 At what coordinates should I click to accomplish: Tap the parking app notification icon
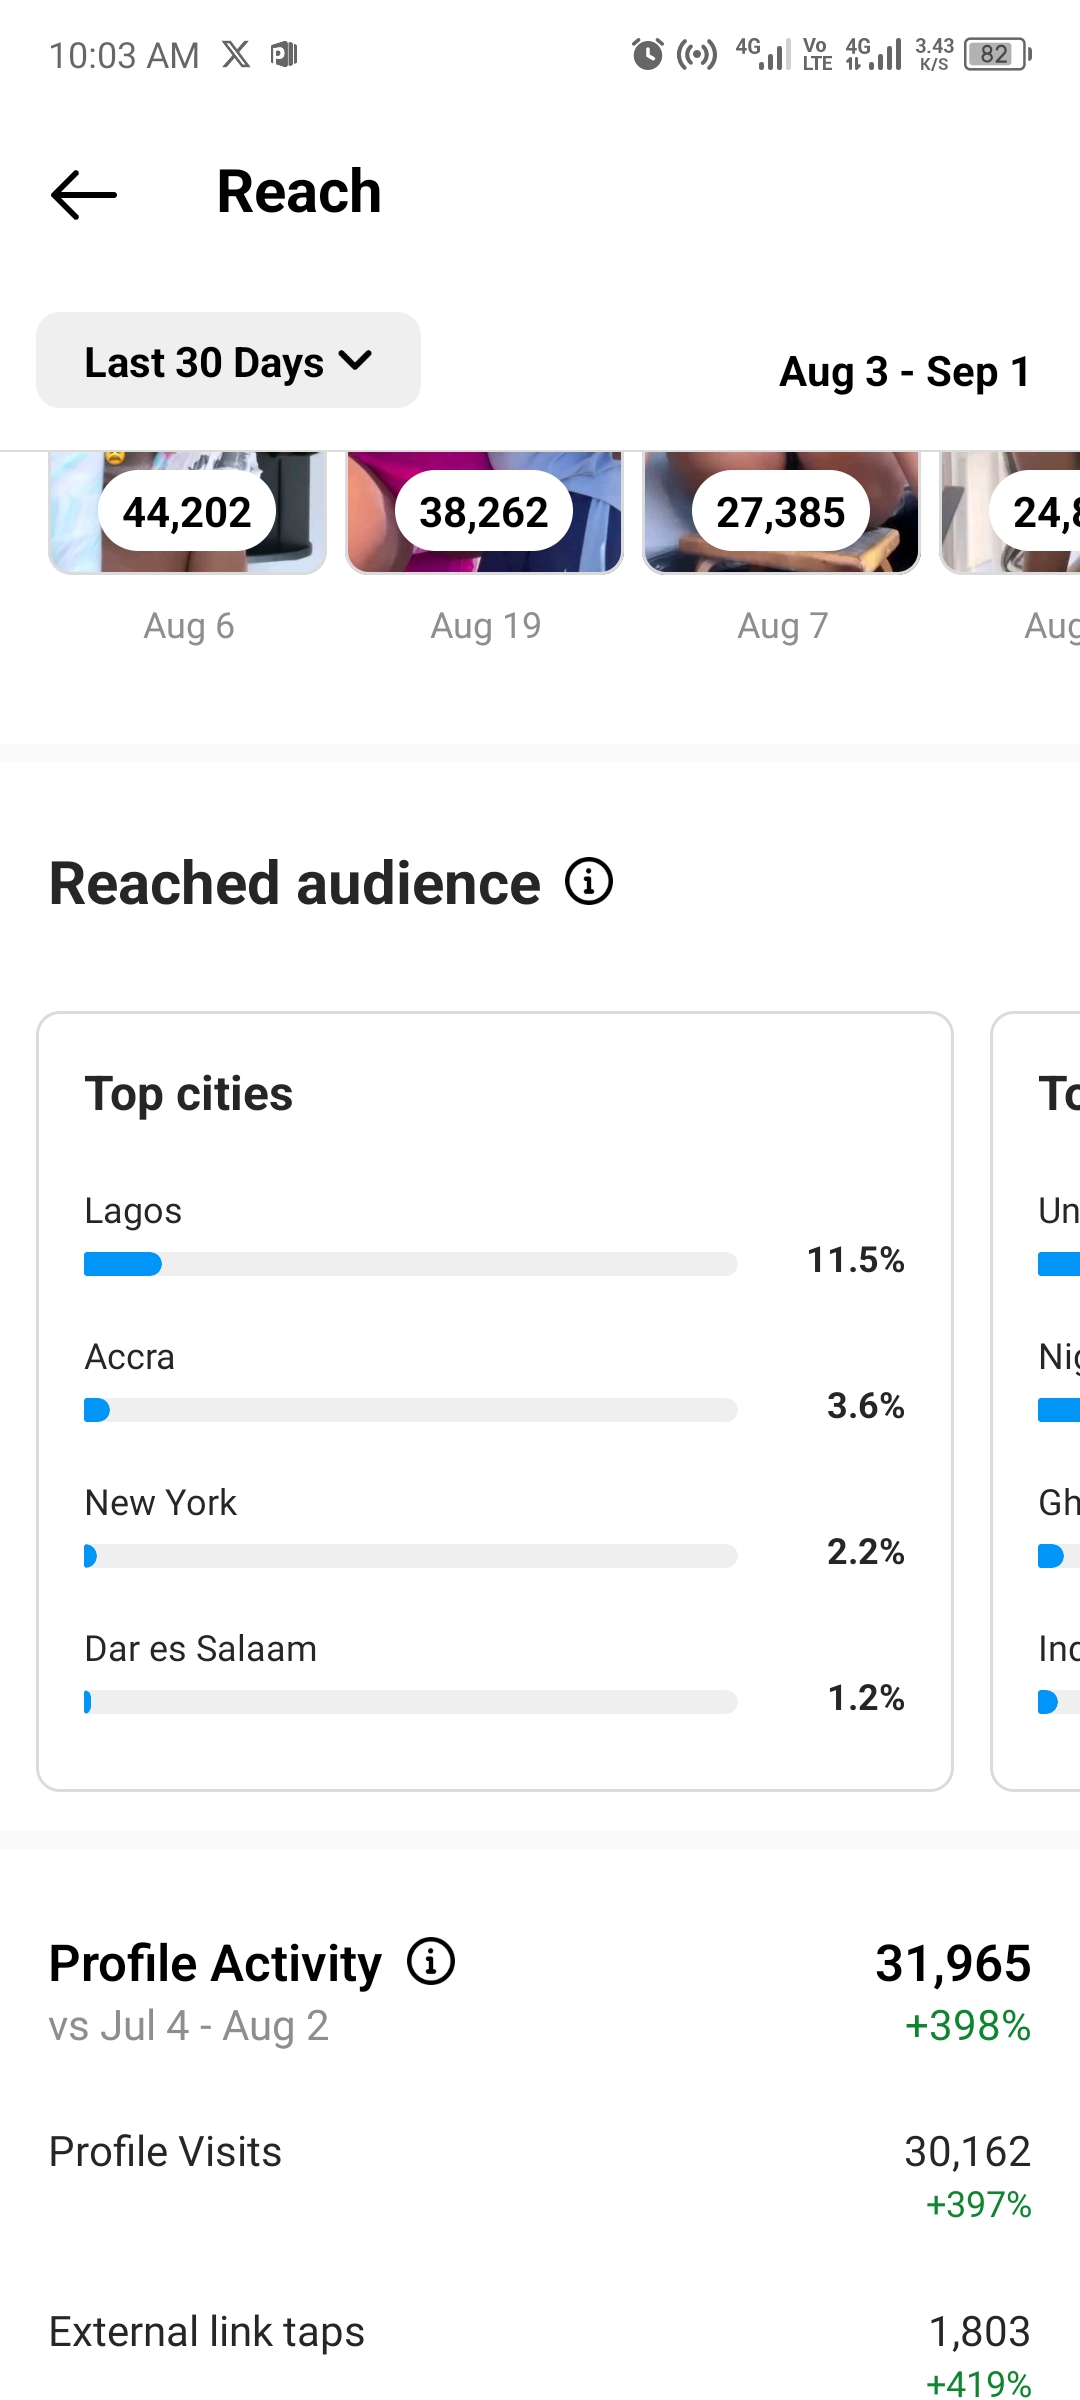(285, 54)
